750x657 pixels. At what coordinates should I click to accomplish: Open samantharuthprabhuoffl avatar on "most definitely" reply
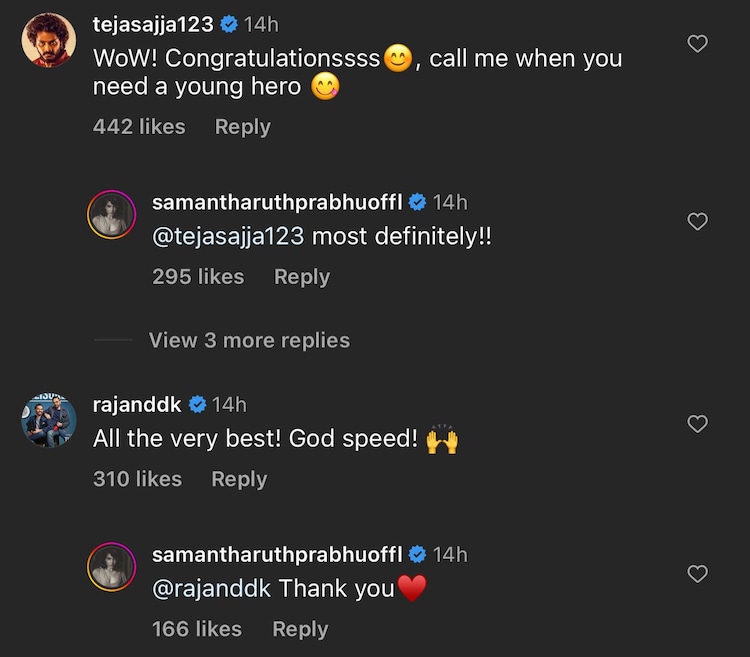(111, 214)
